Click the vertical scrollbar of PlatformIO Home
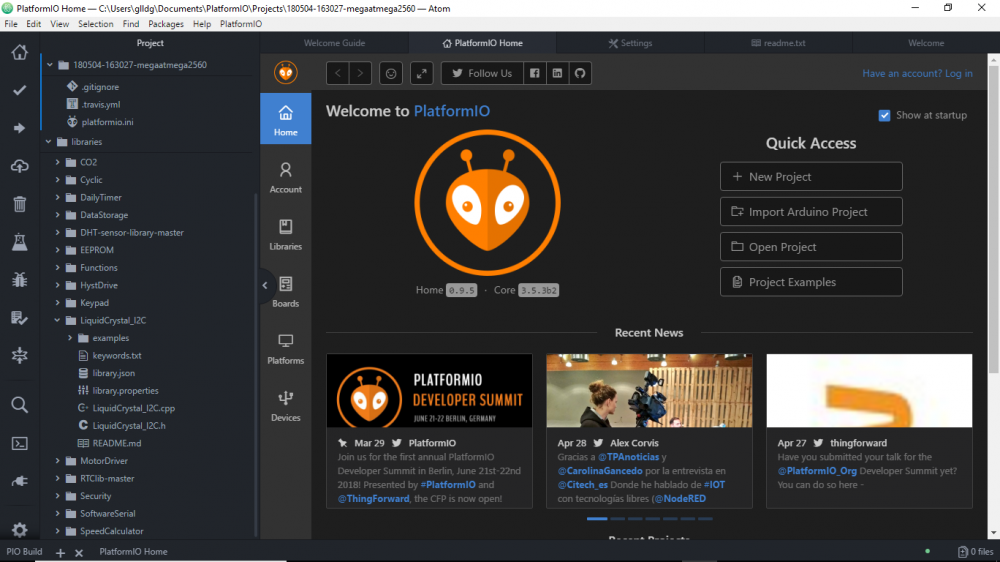Screen dimensions: 1000x562 coord(993,220)
